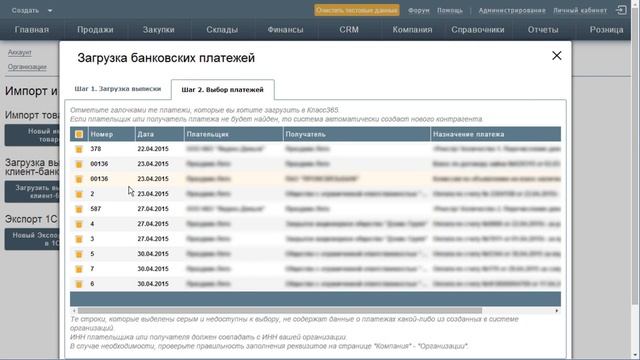
Task: Toggle checkbox for payment number 378
Action: pos(79,149)
